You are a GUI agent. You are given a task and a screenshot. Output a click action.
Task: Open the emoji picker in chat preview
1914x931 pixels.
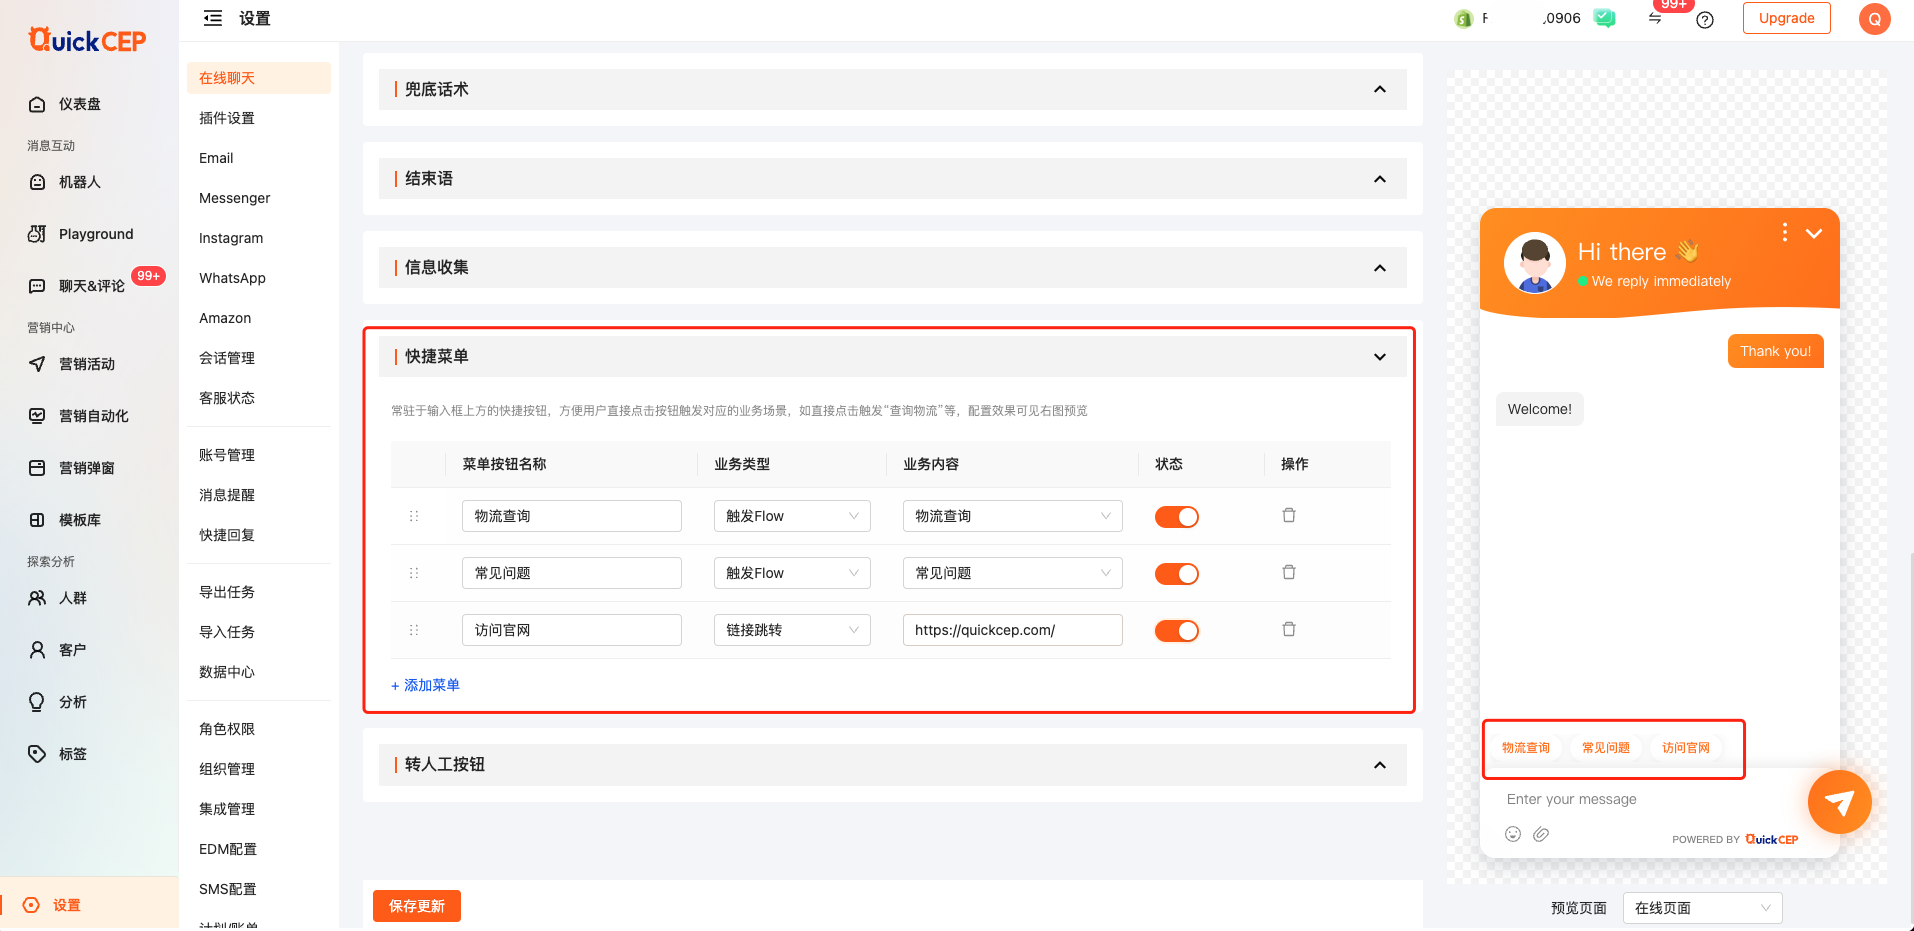click(x=1513, y=834)
